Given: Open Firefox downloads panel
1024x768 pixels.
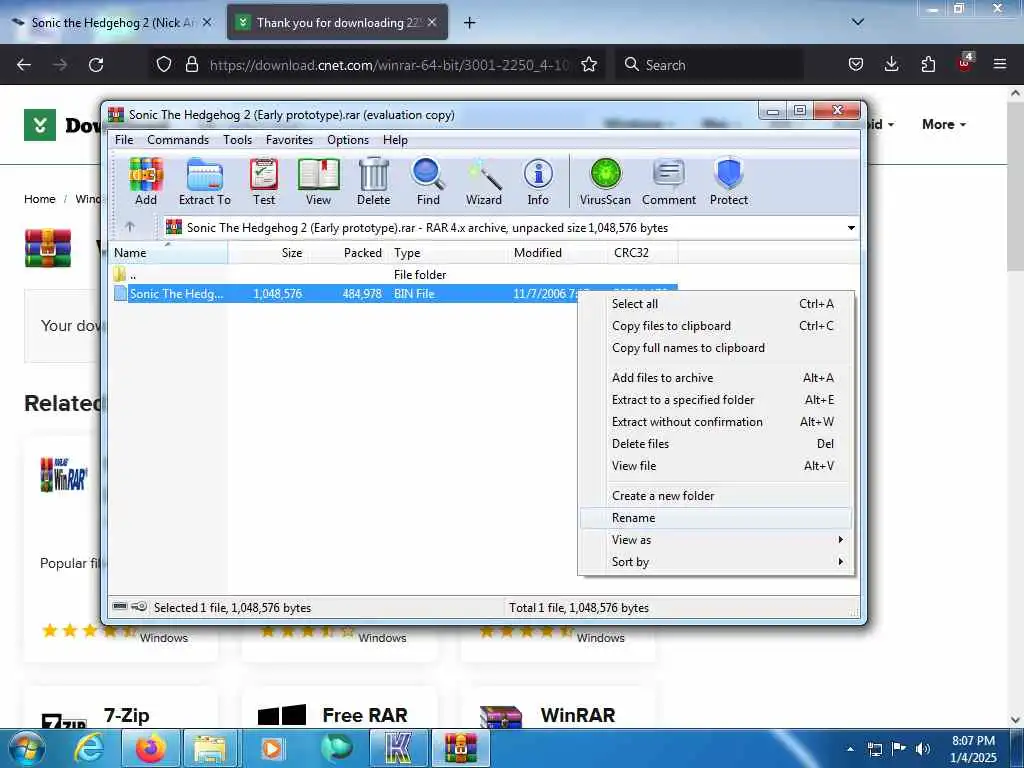Looking at the screenshot, I should point(891,64).
